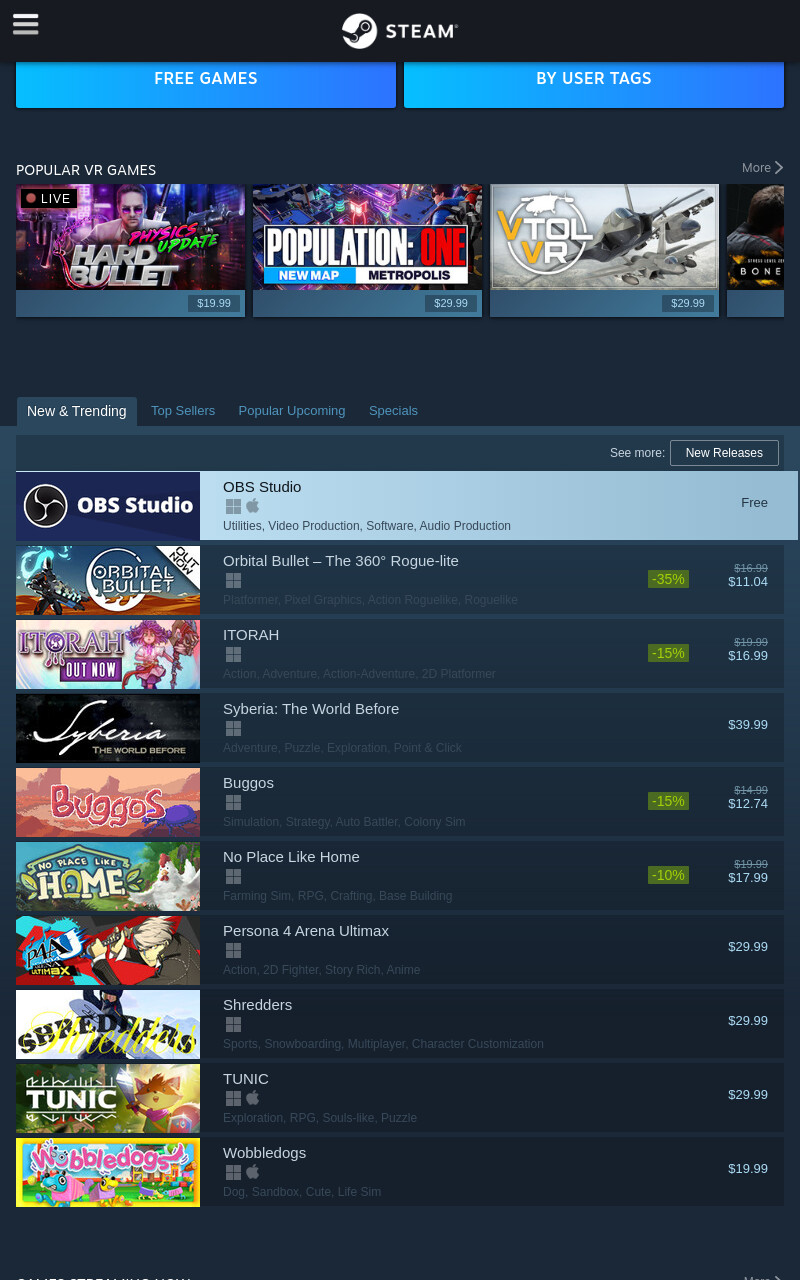800x1280 pixels.
Task: Switch to the Popular Upcoming tab
Action: coord(292,411)
